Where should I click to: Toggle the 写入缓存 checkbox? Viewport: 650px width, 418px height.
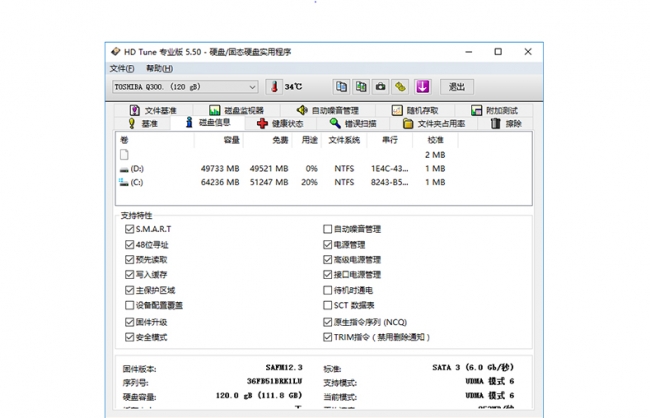pyautogui.click(x=129, y=275)
